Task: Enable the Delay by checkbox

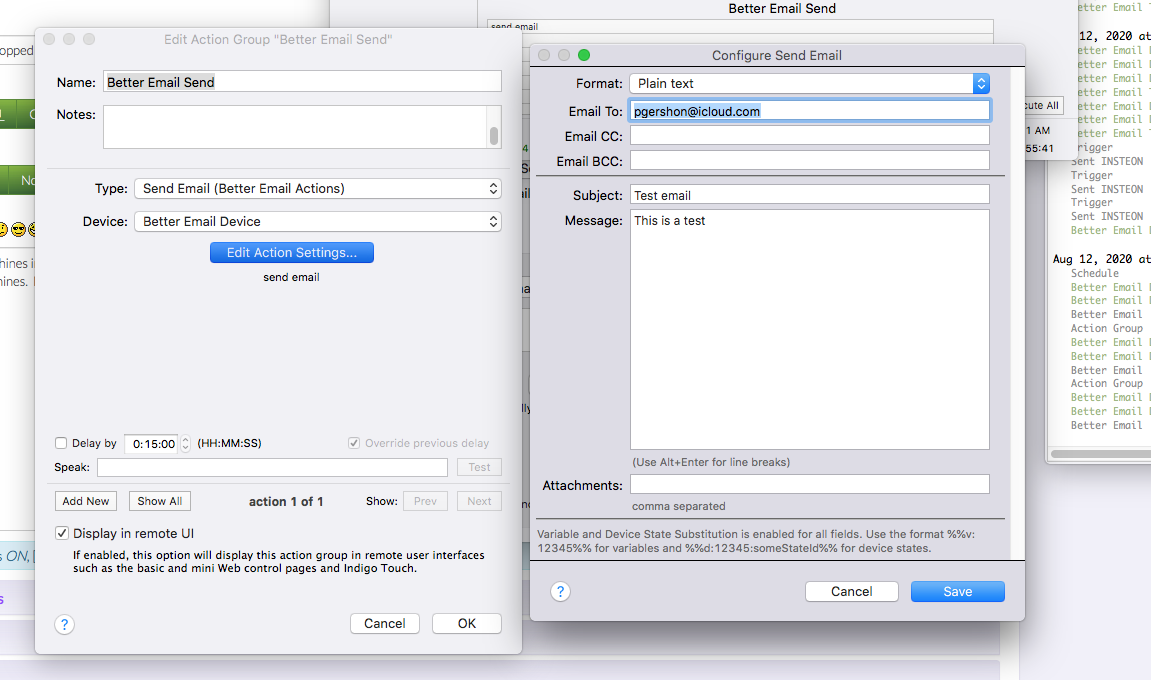Action: 61,443
